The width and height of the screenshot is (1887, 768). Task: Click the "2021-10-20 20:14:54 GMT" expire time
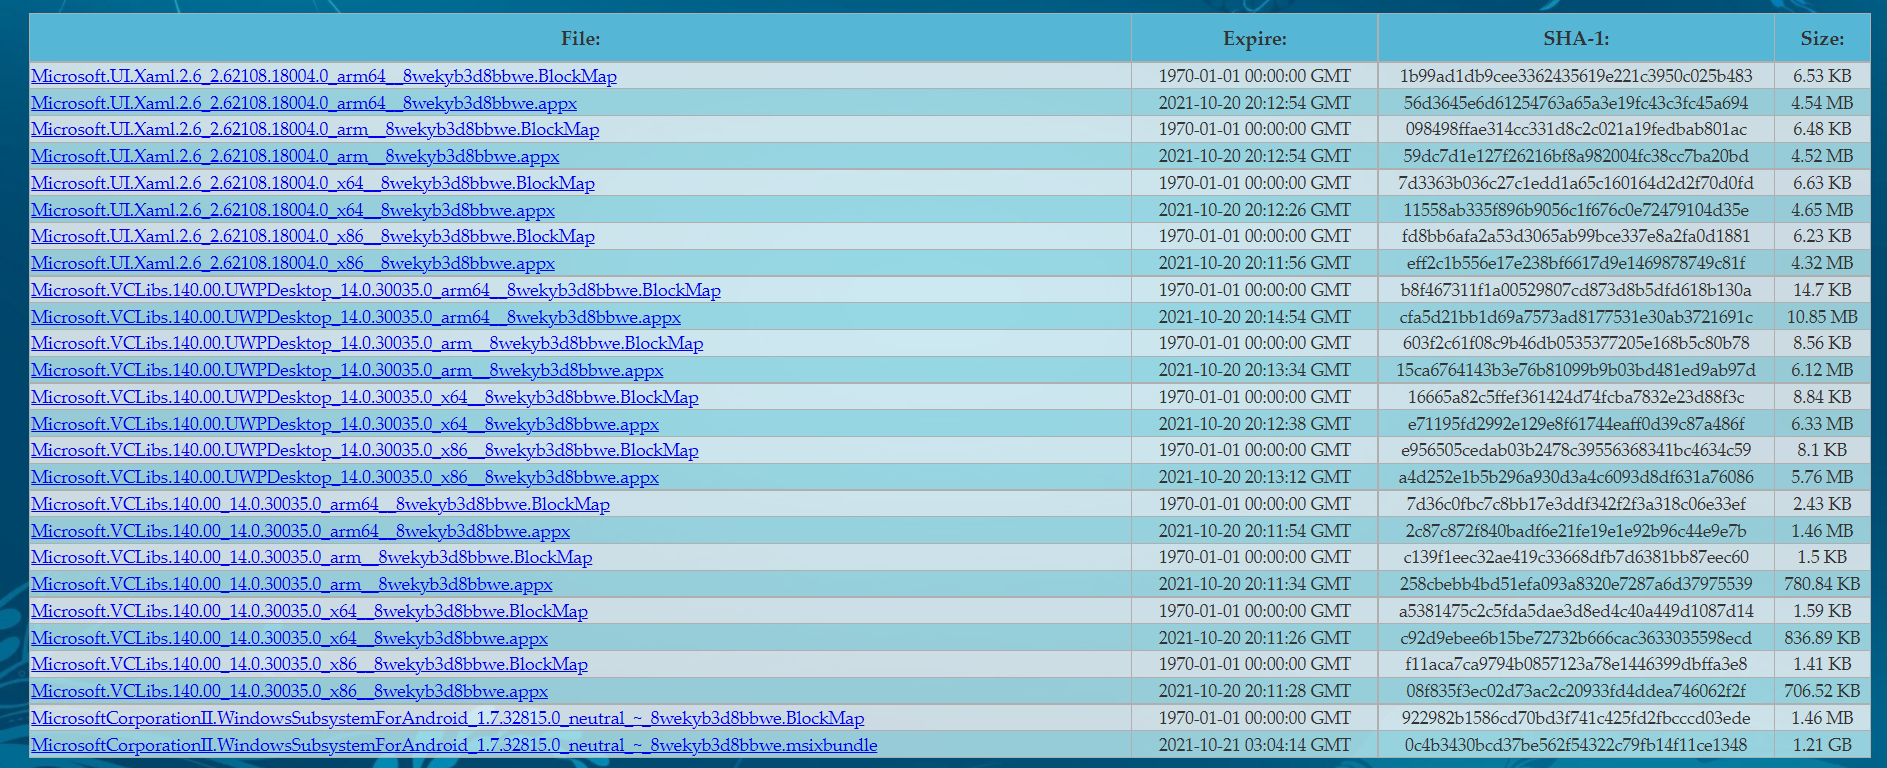[1255, 317]
